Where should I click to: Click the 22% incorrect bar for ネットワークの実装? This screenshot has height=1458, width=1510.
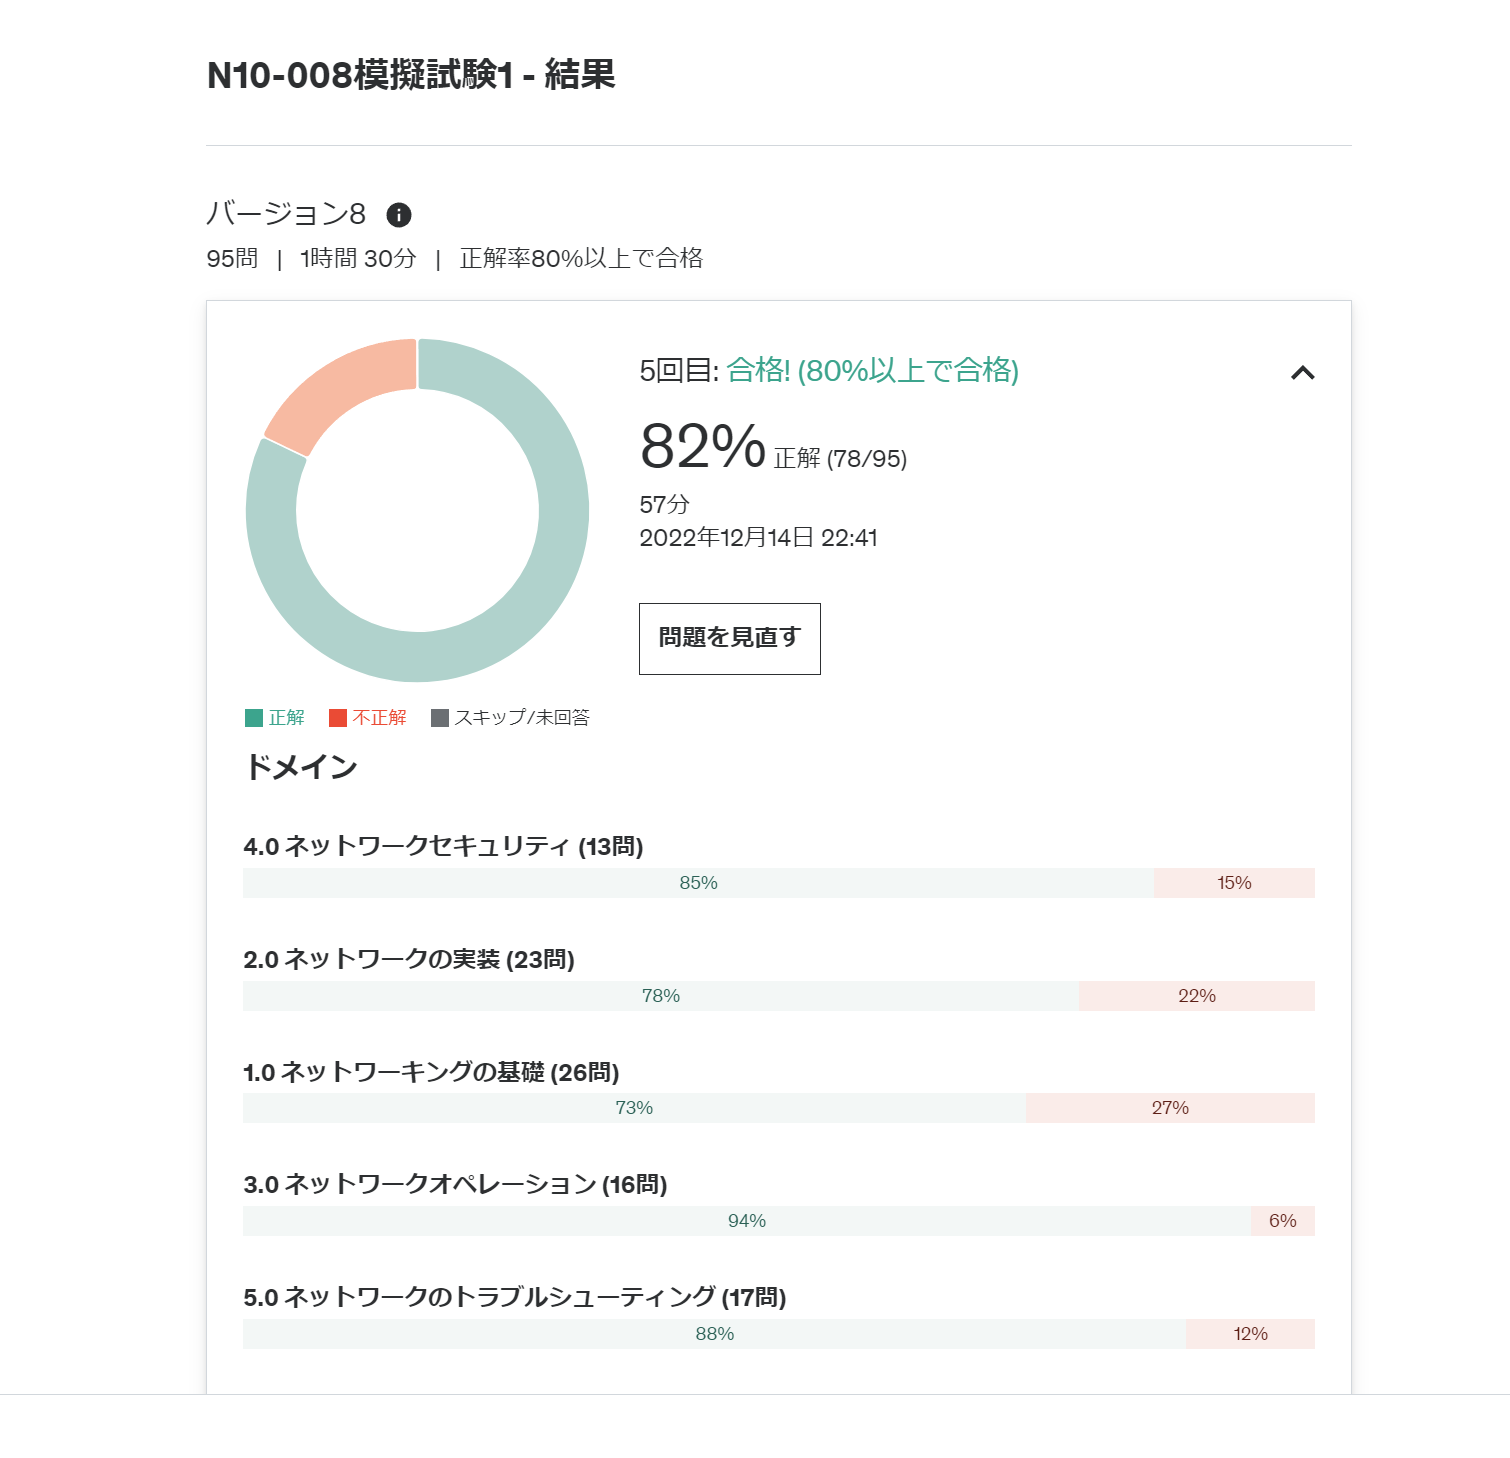point(1196,996)
